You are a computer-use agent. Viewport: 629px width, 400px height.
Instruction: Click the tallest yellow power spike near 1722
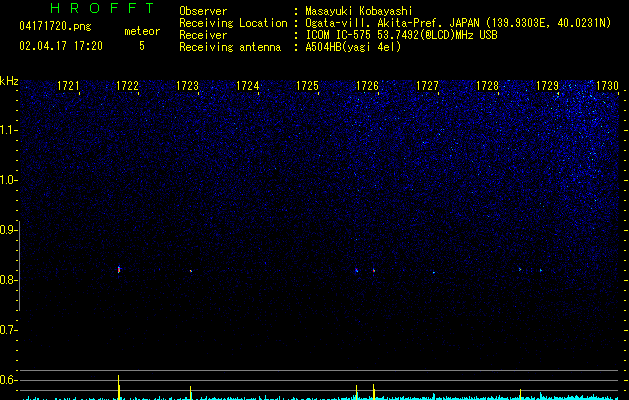point(118,387)
